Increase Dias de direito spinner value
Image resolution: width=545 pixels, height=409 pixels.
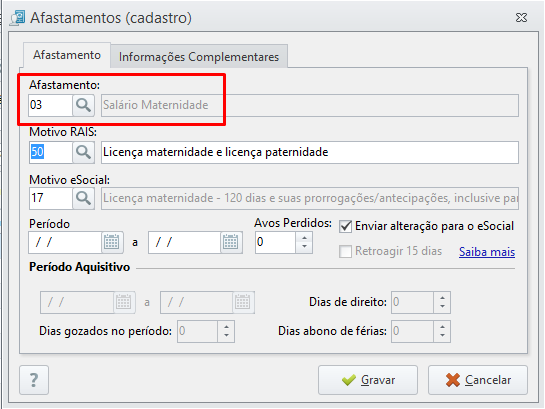point(442,298)
